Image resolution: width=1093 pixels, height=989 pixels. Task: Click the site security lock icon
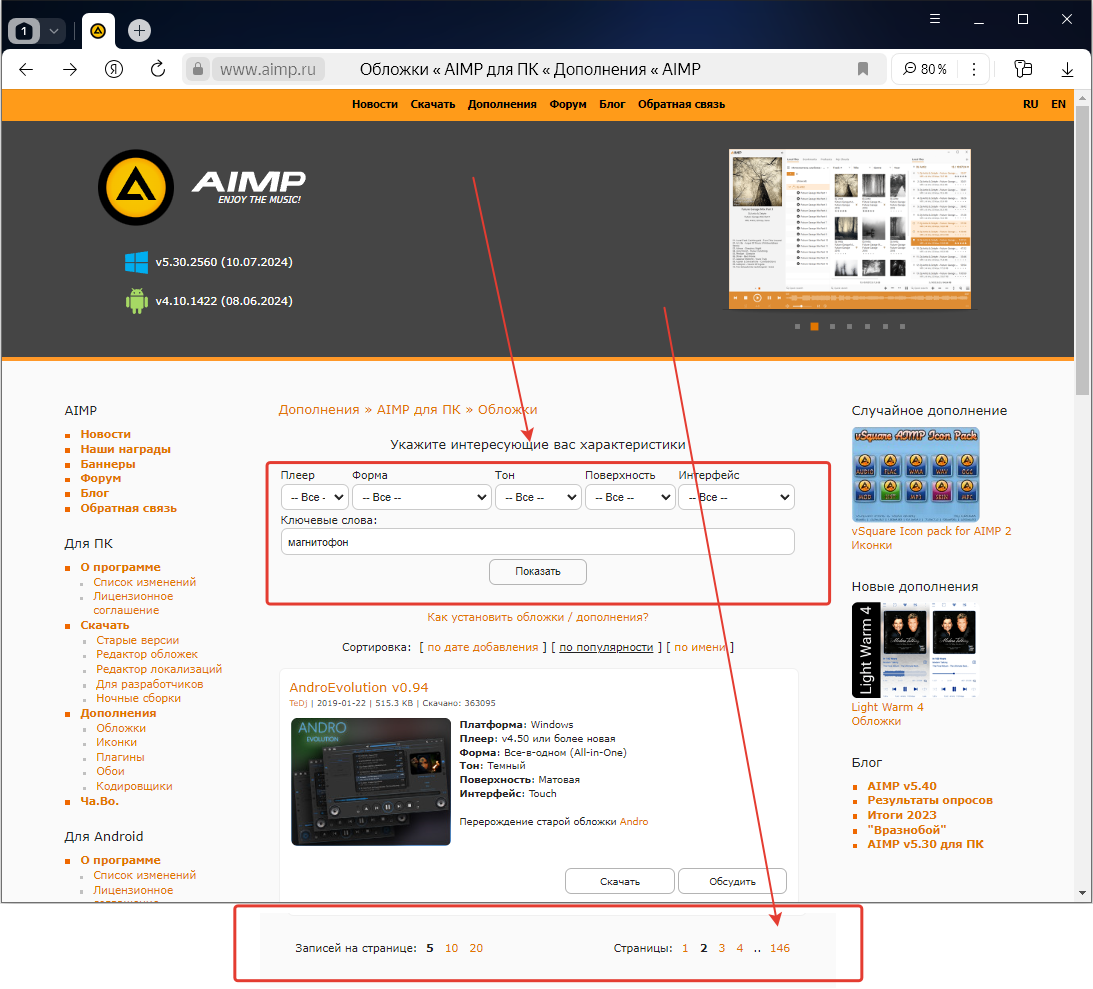[x=198, y=69]
